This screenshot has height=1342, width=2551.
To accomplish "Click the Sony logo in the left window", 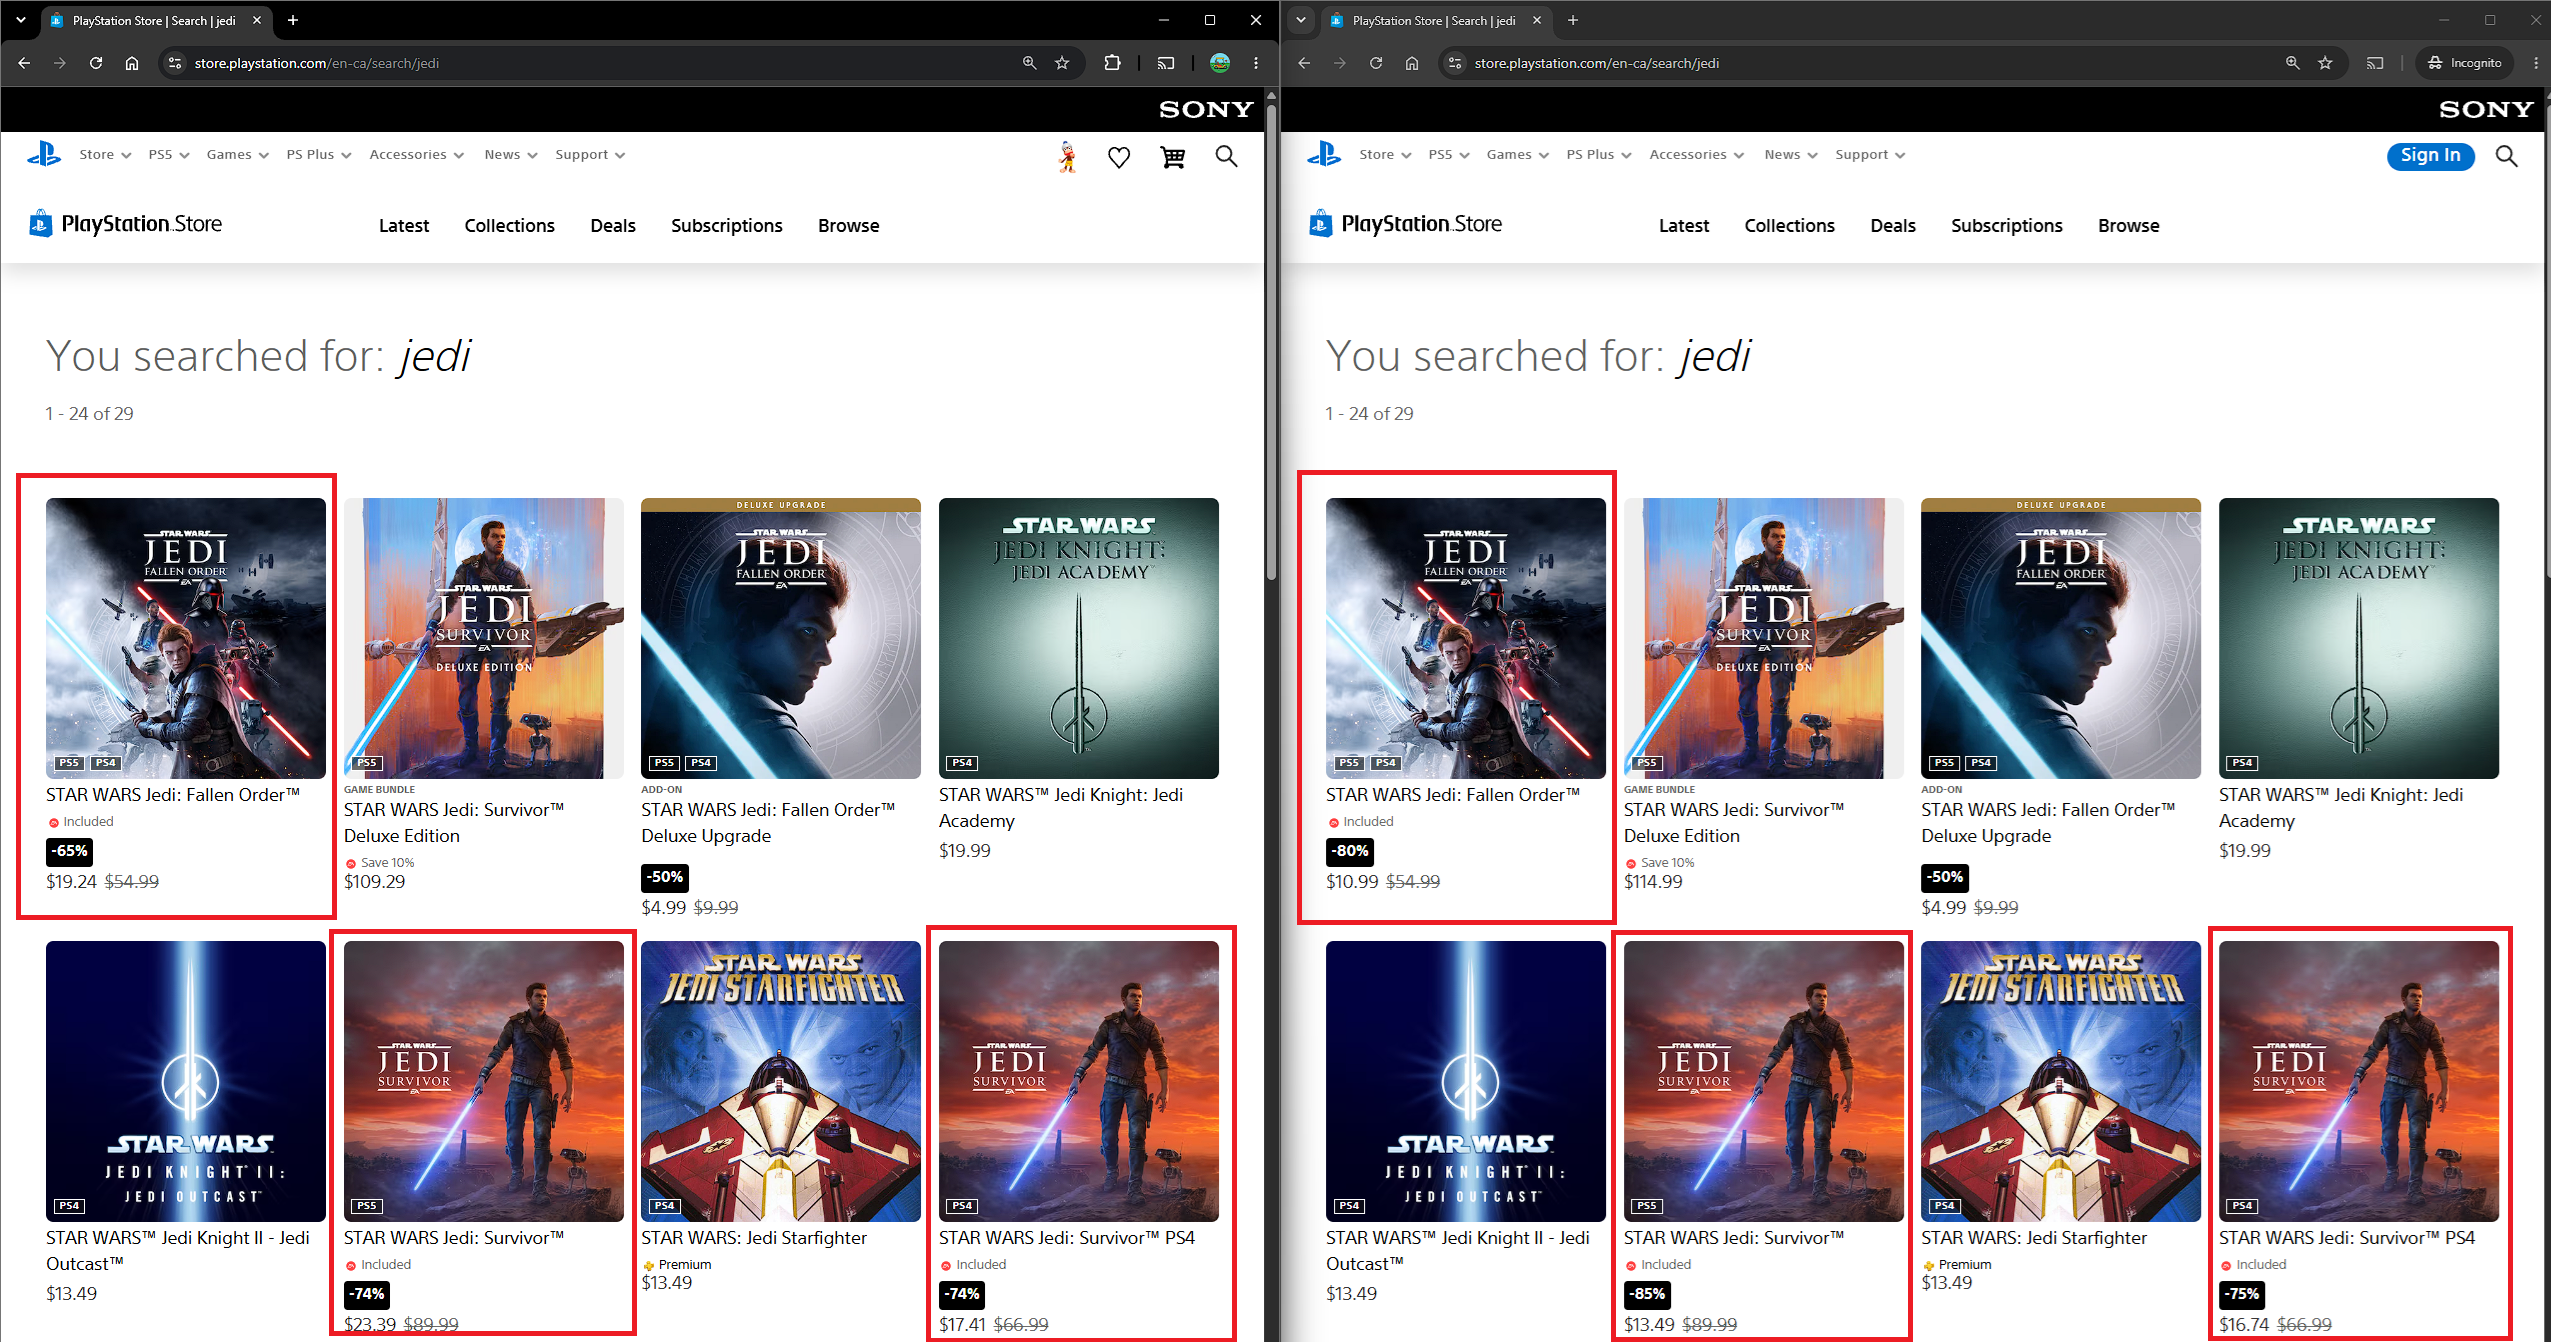I will click(1206, 109).
